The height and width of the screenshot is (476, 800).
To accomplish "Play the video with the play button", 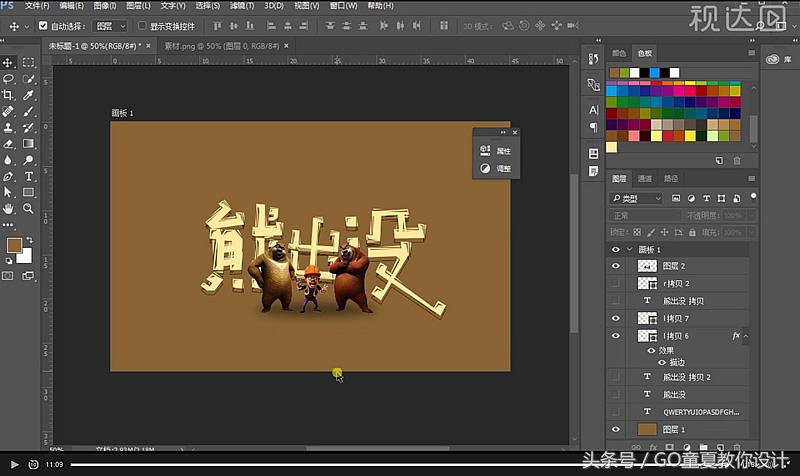I will pyautogui.click(x=14, y=464).
